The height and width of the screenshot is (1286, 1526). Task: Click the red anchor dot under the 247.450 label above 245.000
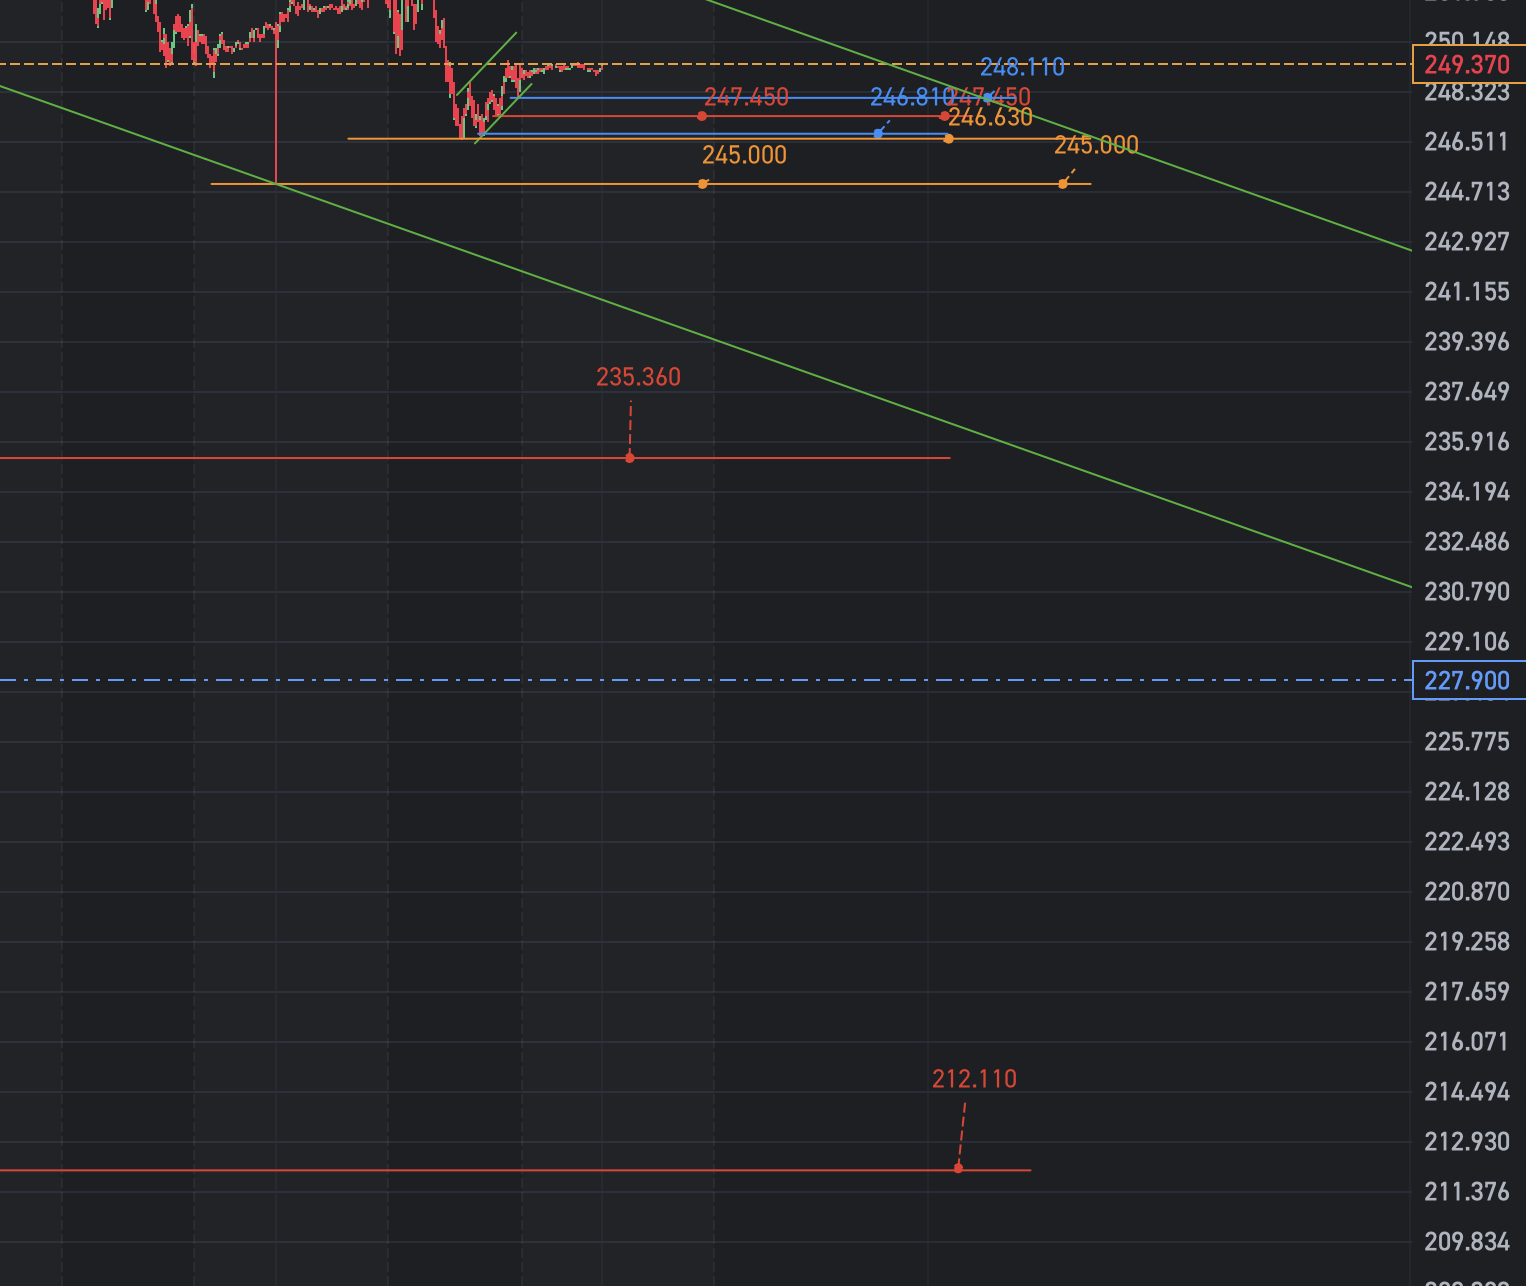pos(702,116)
